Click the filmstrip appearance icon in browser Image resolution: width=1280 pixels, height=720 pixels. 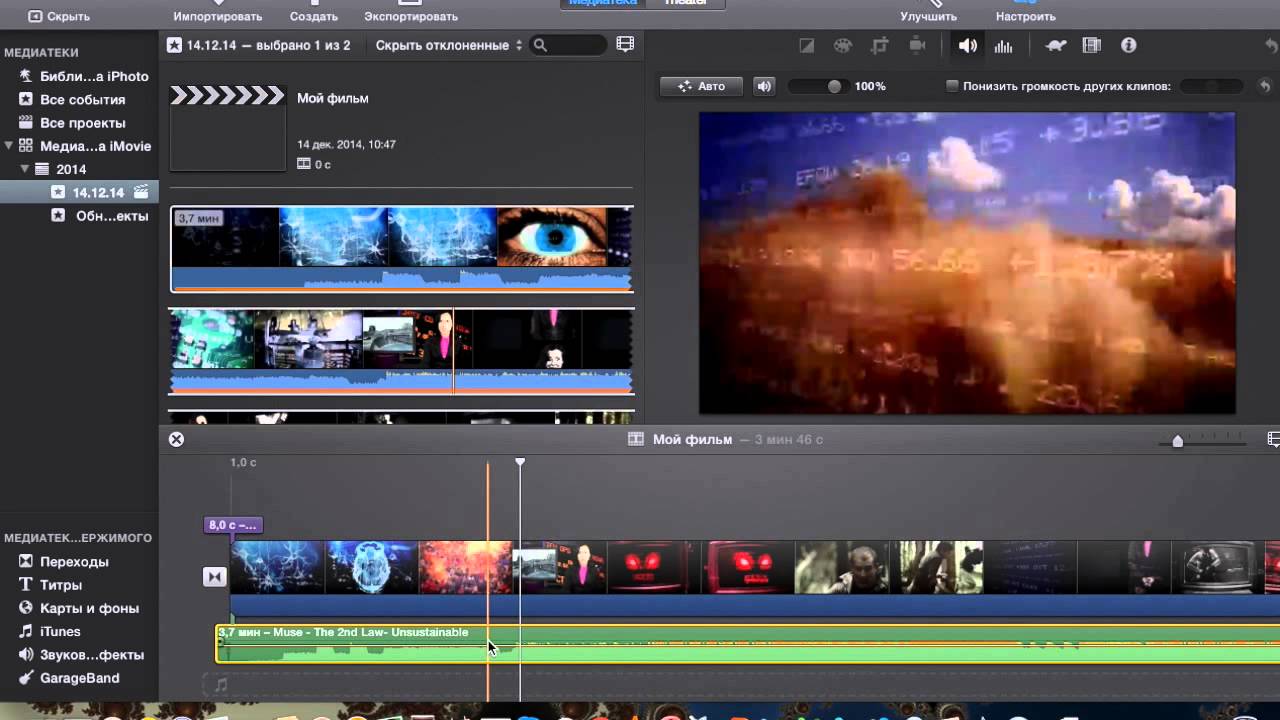(625, 45)
